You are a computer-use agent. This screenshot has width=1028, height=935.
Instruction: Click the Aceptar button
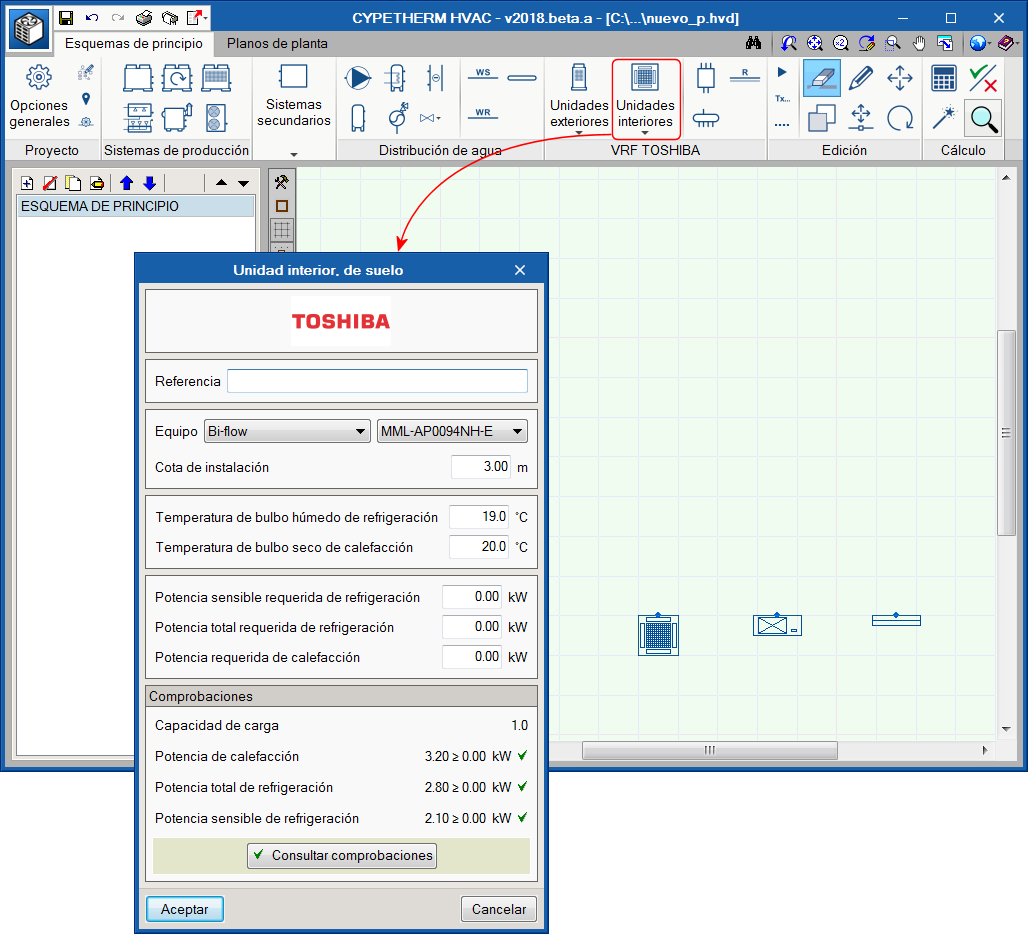[x=185, y=909]
